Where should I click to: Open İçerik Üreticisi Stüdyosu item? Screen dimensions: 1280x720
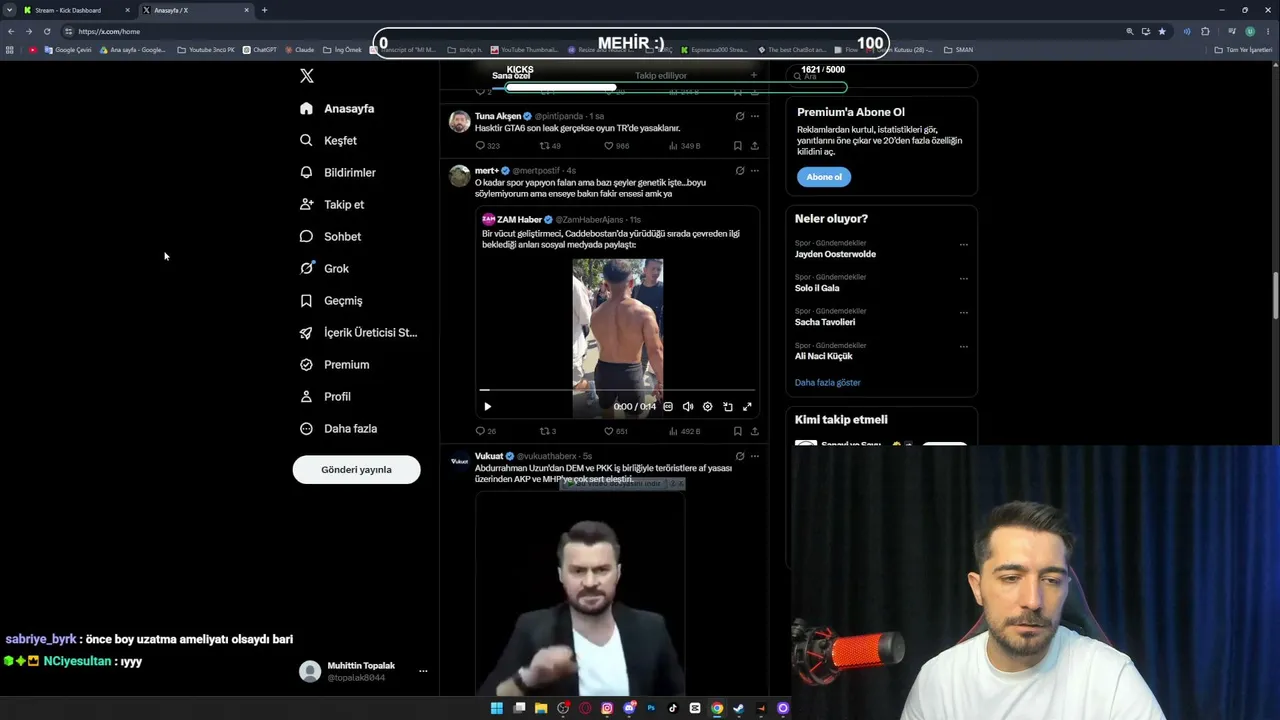point(359,332)
